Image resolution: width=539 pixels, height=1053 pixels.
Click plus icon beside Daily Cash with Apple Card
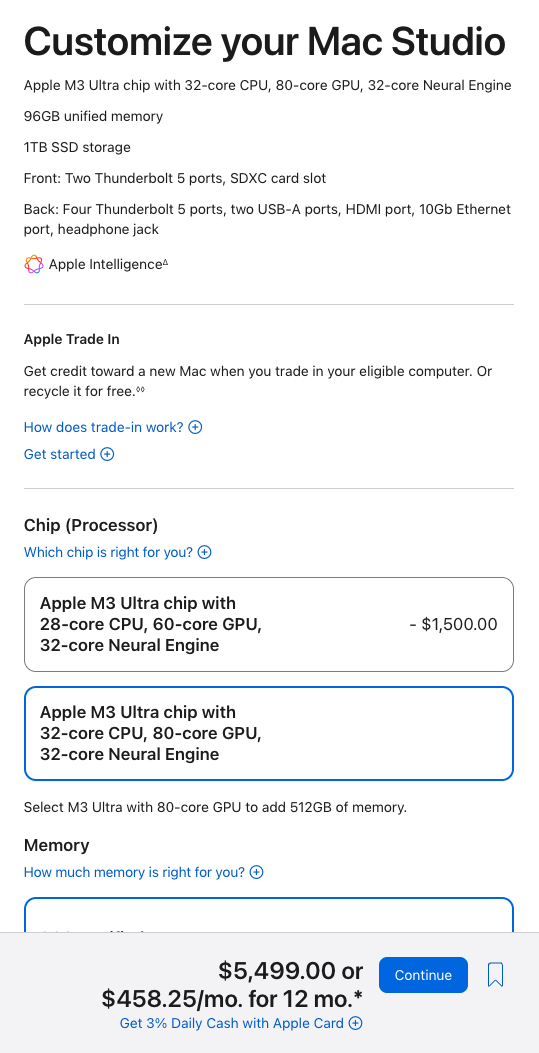point(356,1023)
